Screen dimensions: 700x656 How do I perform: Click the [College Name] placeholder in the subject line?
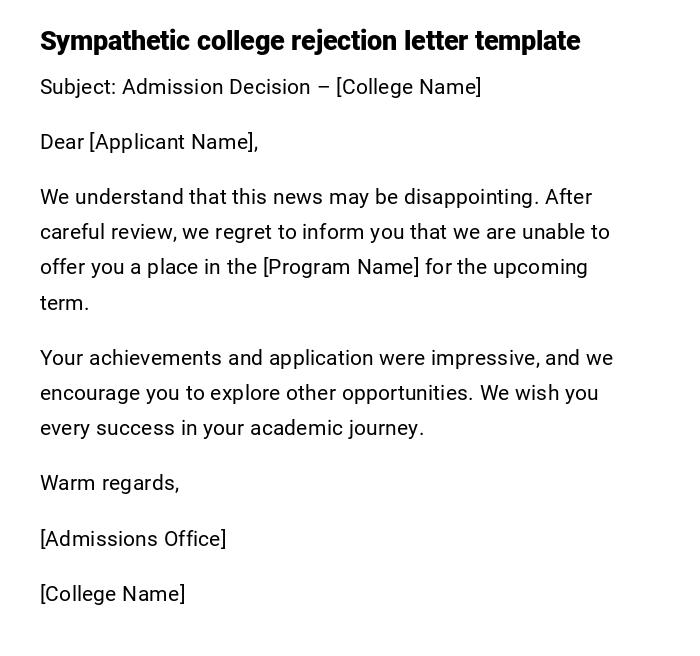coord(409,87)
